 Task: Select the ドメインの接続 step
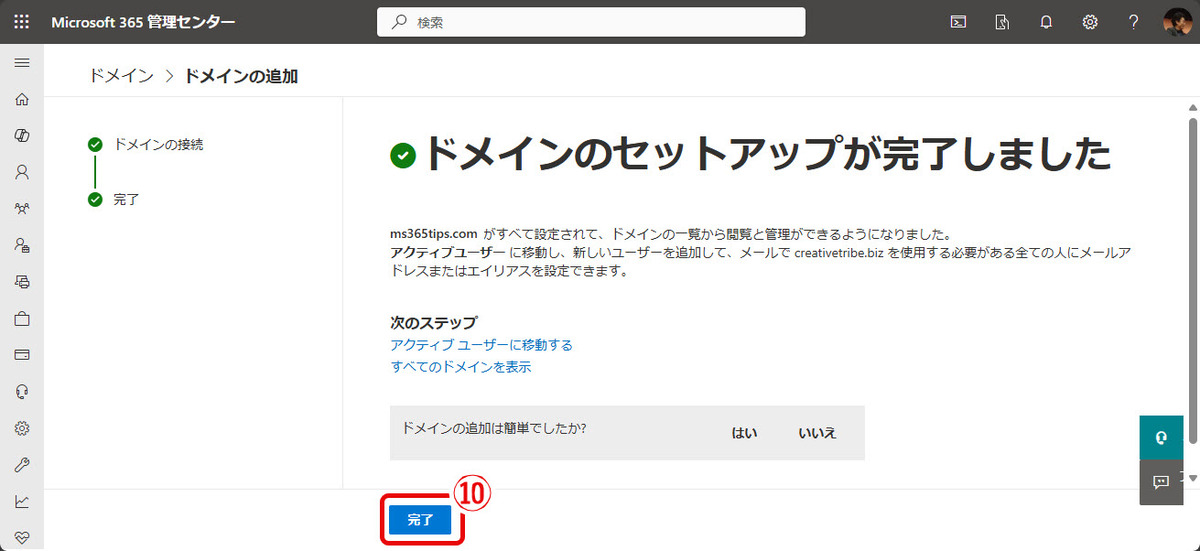[x=158, y=144]
